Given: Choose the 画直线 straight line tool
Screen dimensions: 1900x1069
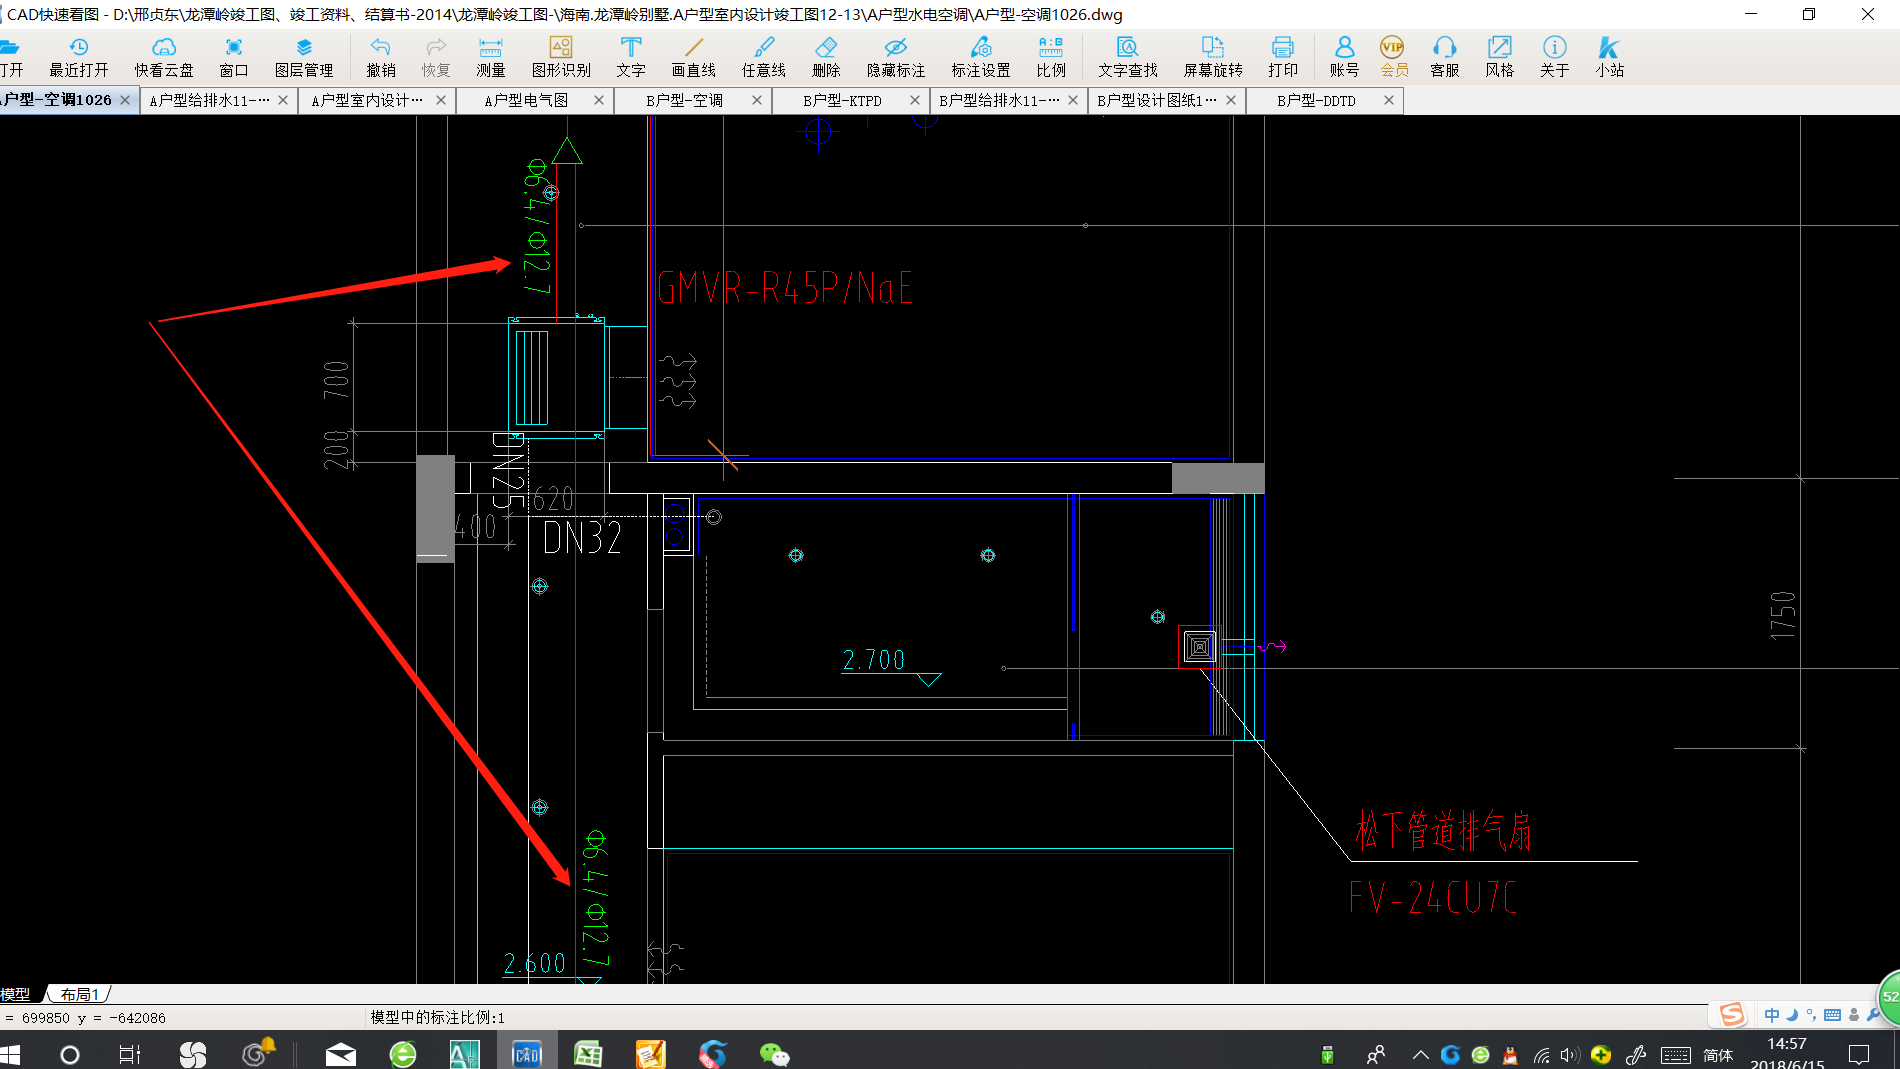Looking at the screenshot, I should 694,57.
